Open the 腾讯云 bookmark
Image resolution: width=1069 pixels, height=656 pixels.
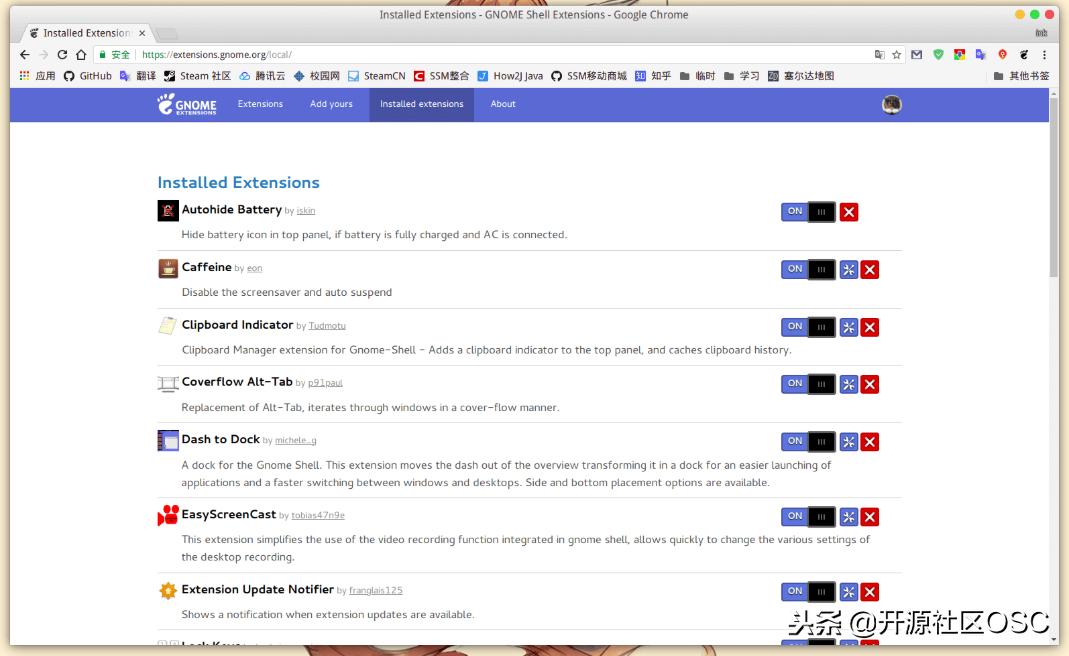coord(262,76)
